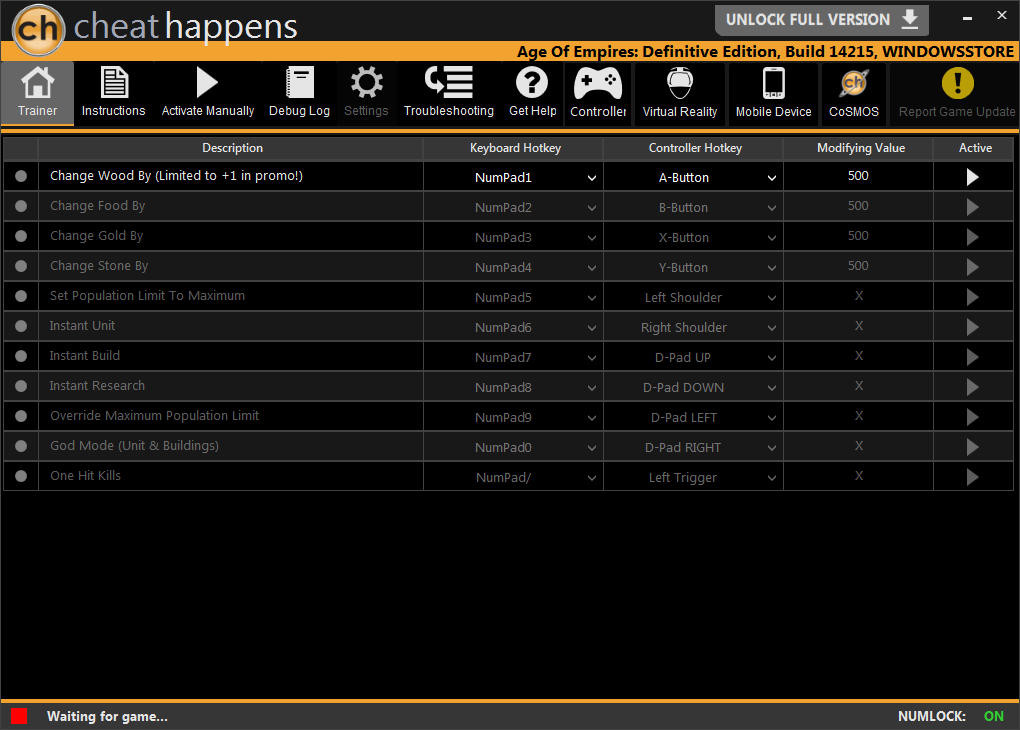Activate Change Stone By cheat

click(x=973, y=267)
